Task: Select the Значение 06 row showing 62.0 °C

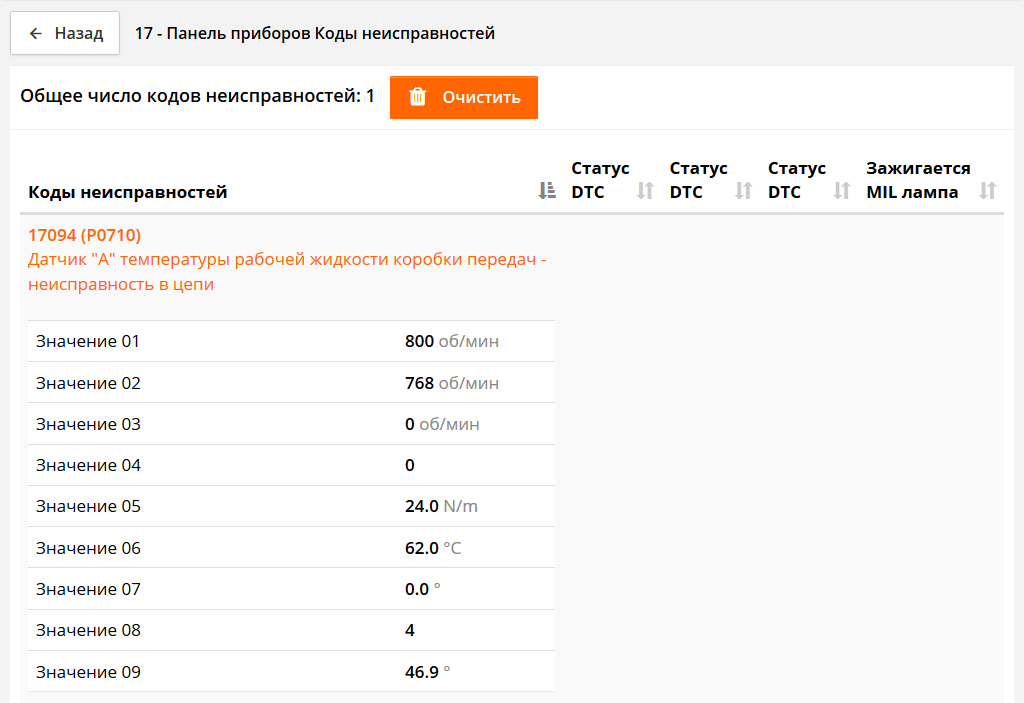Action: coord(290,548)
